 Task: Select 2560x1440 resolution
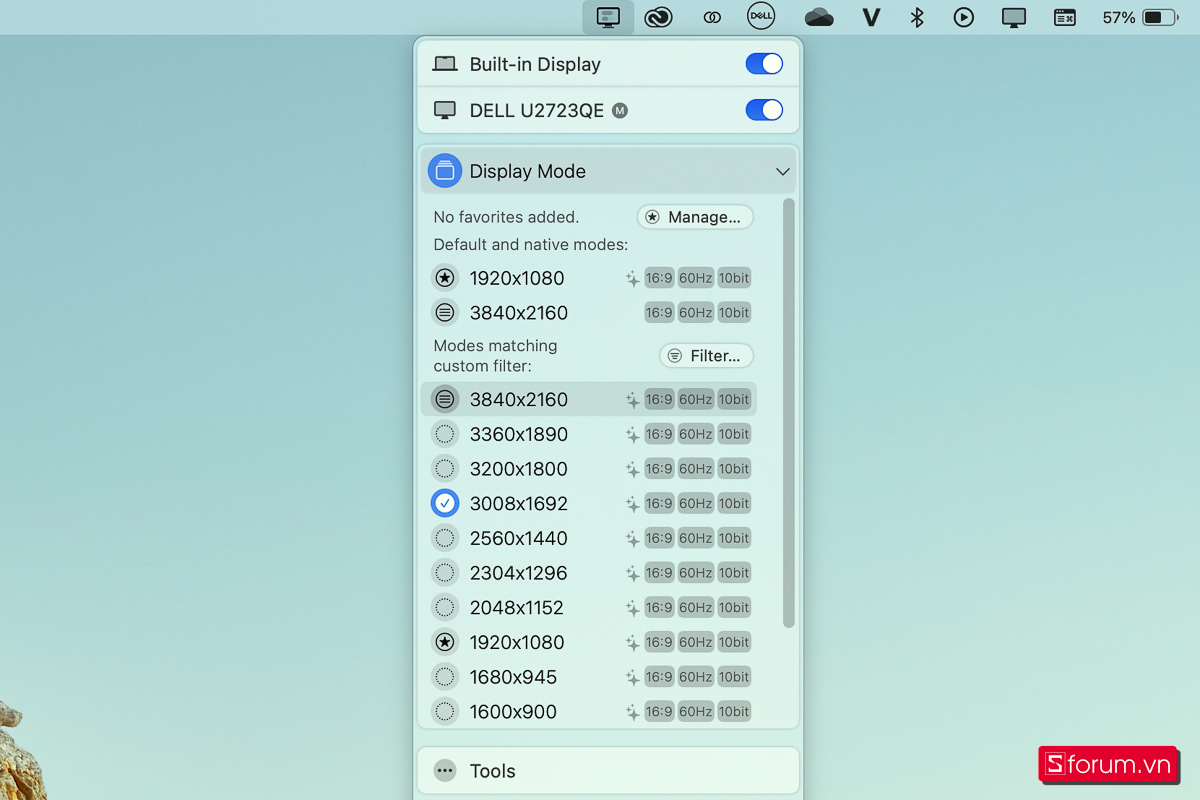pyautogui.click(x=588, y=538)
